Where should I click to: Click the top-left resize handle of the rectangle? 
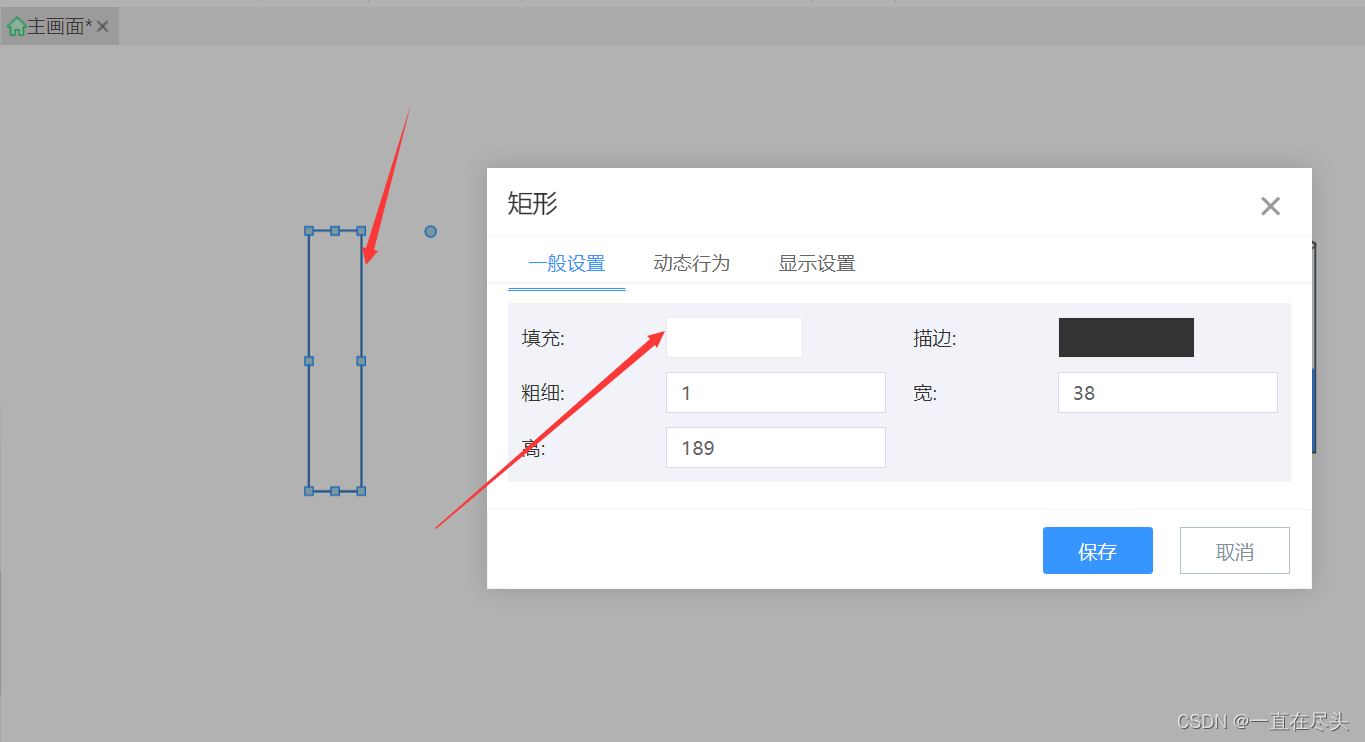click(x=307, y=231)
